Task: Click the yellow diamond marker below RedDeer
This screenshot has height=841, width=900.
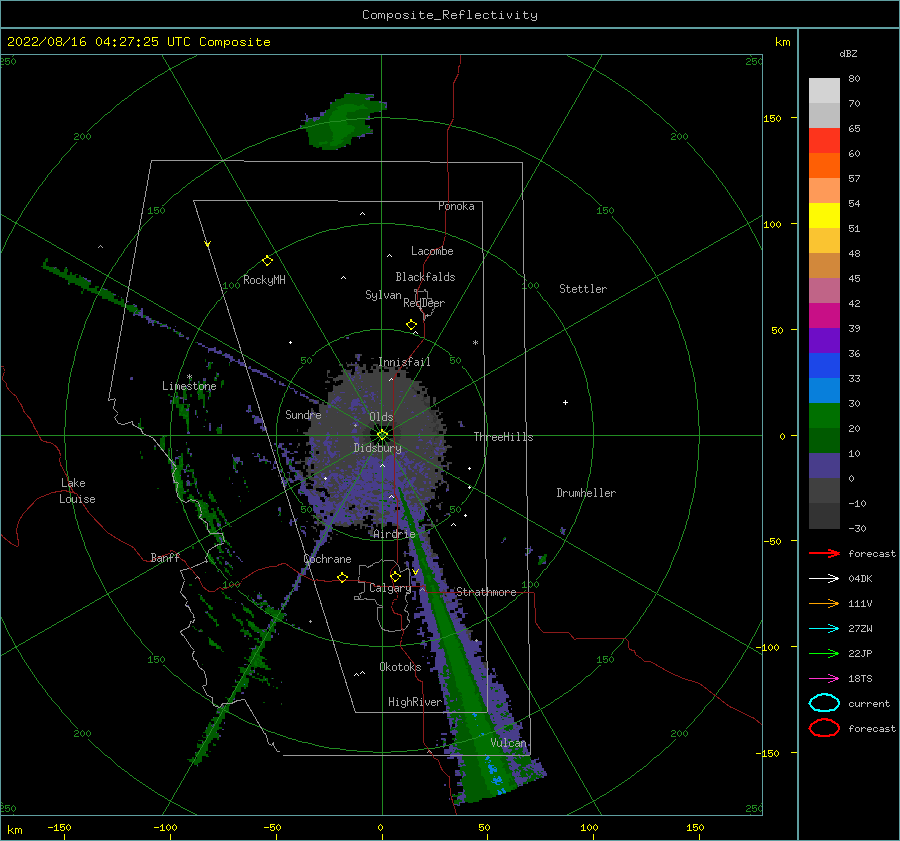Action: point(411,325)
